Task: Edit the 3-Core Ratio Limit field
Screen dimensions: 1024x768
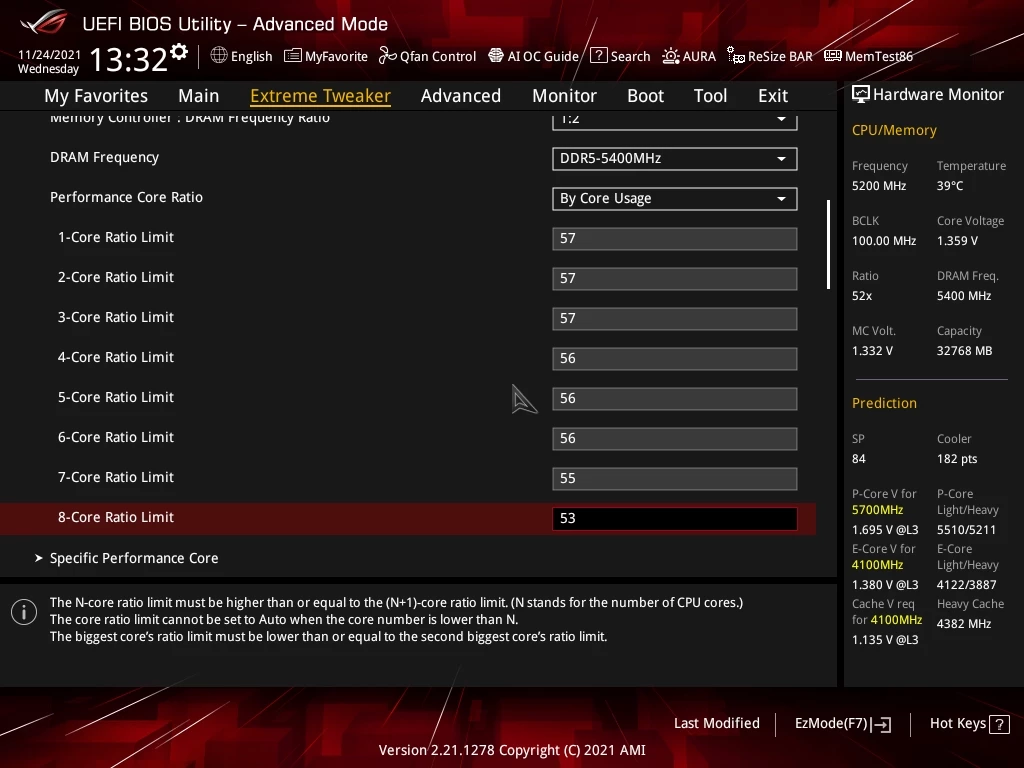Action: click(x=675, y=319)
